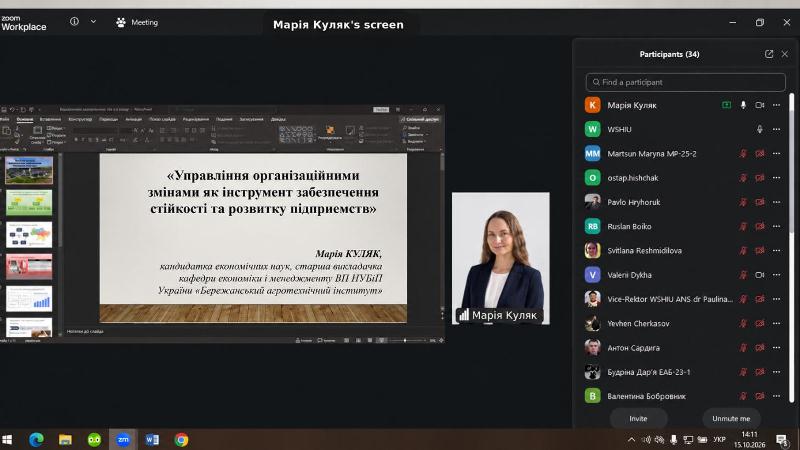Open more options for Антон Сардига
The height and width of the screenshot is (450, 800).
pos(777,348)
